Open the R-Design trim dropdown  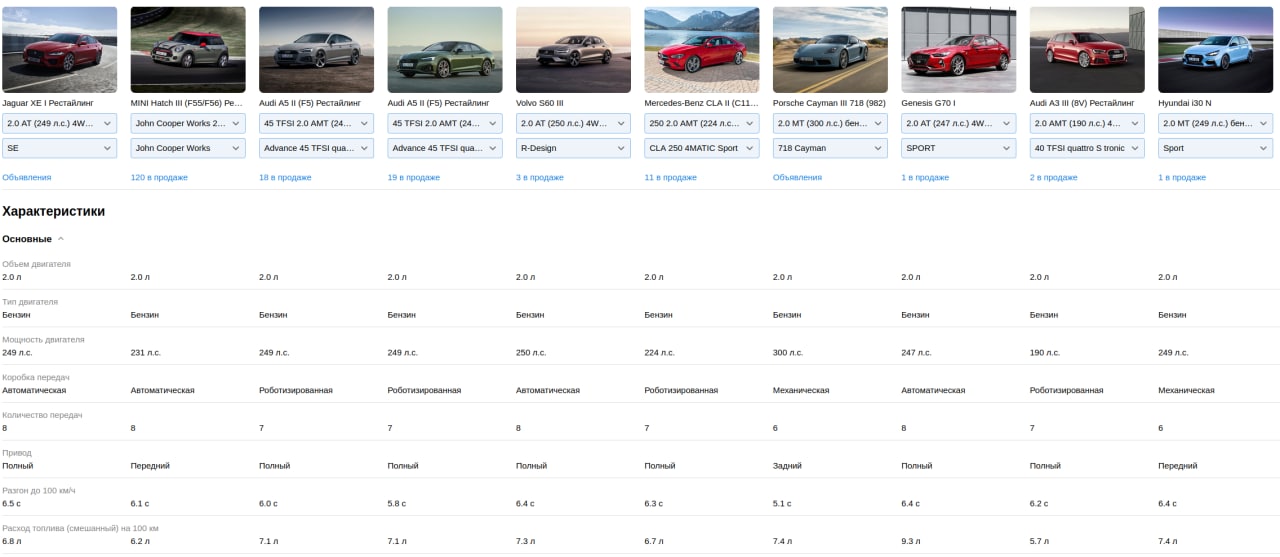coord(573,148)
